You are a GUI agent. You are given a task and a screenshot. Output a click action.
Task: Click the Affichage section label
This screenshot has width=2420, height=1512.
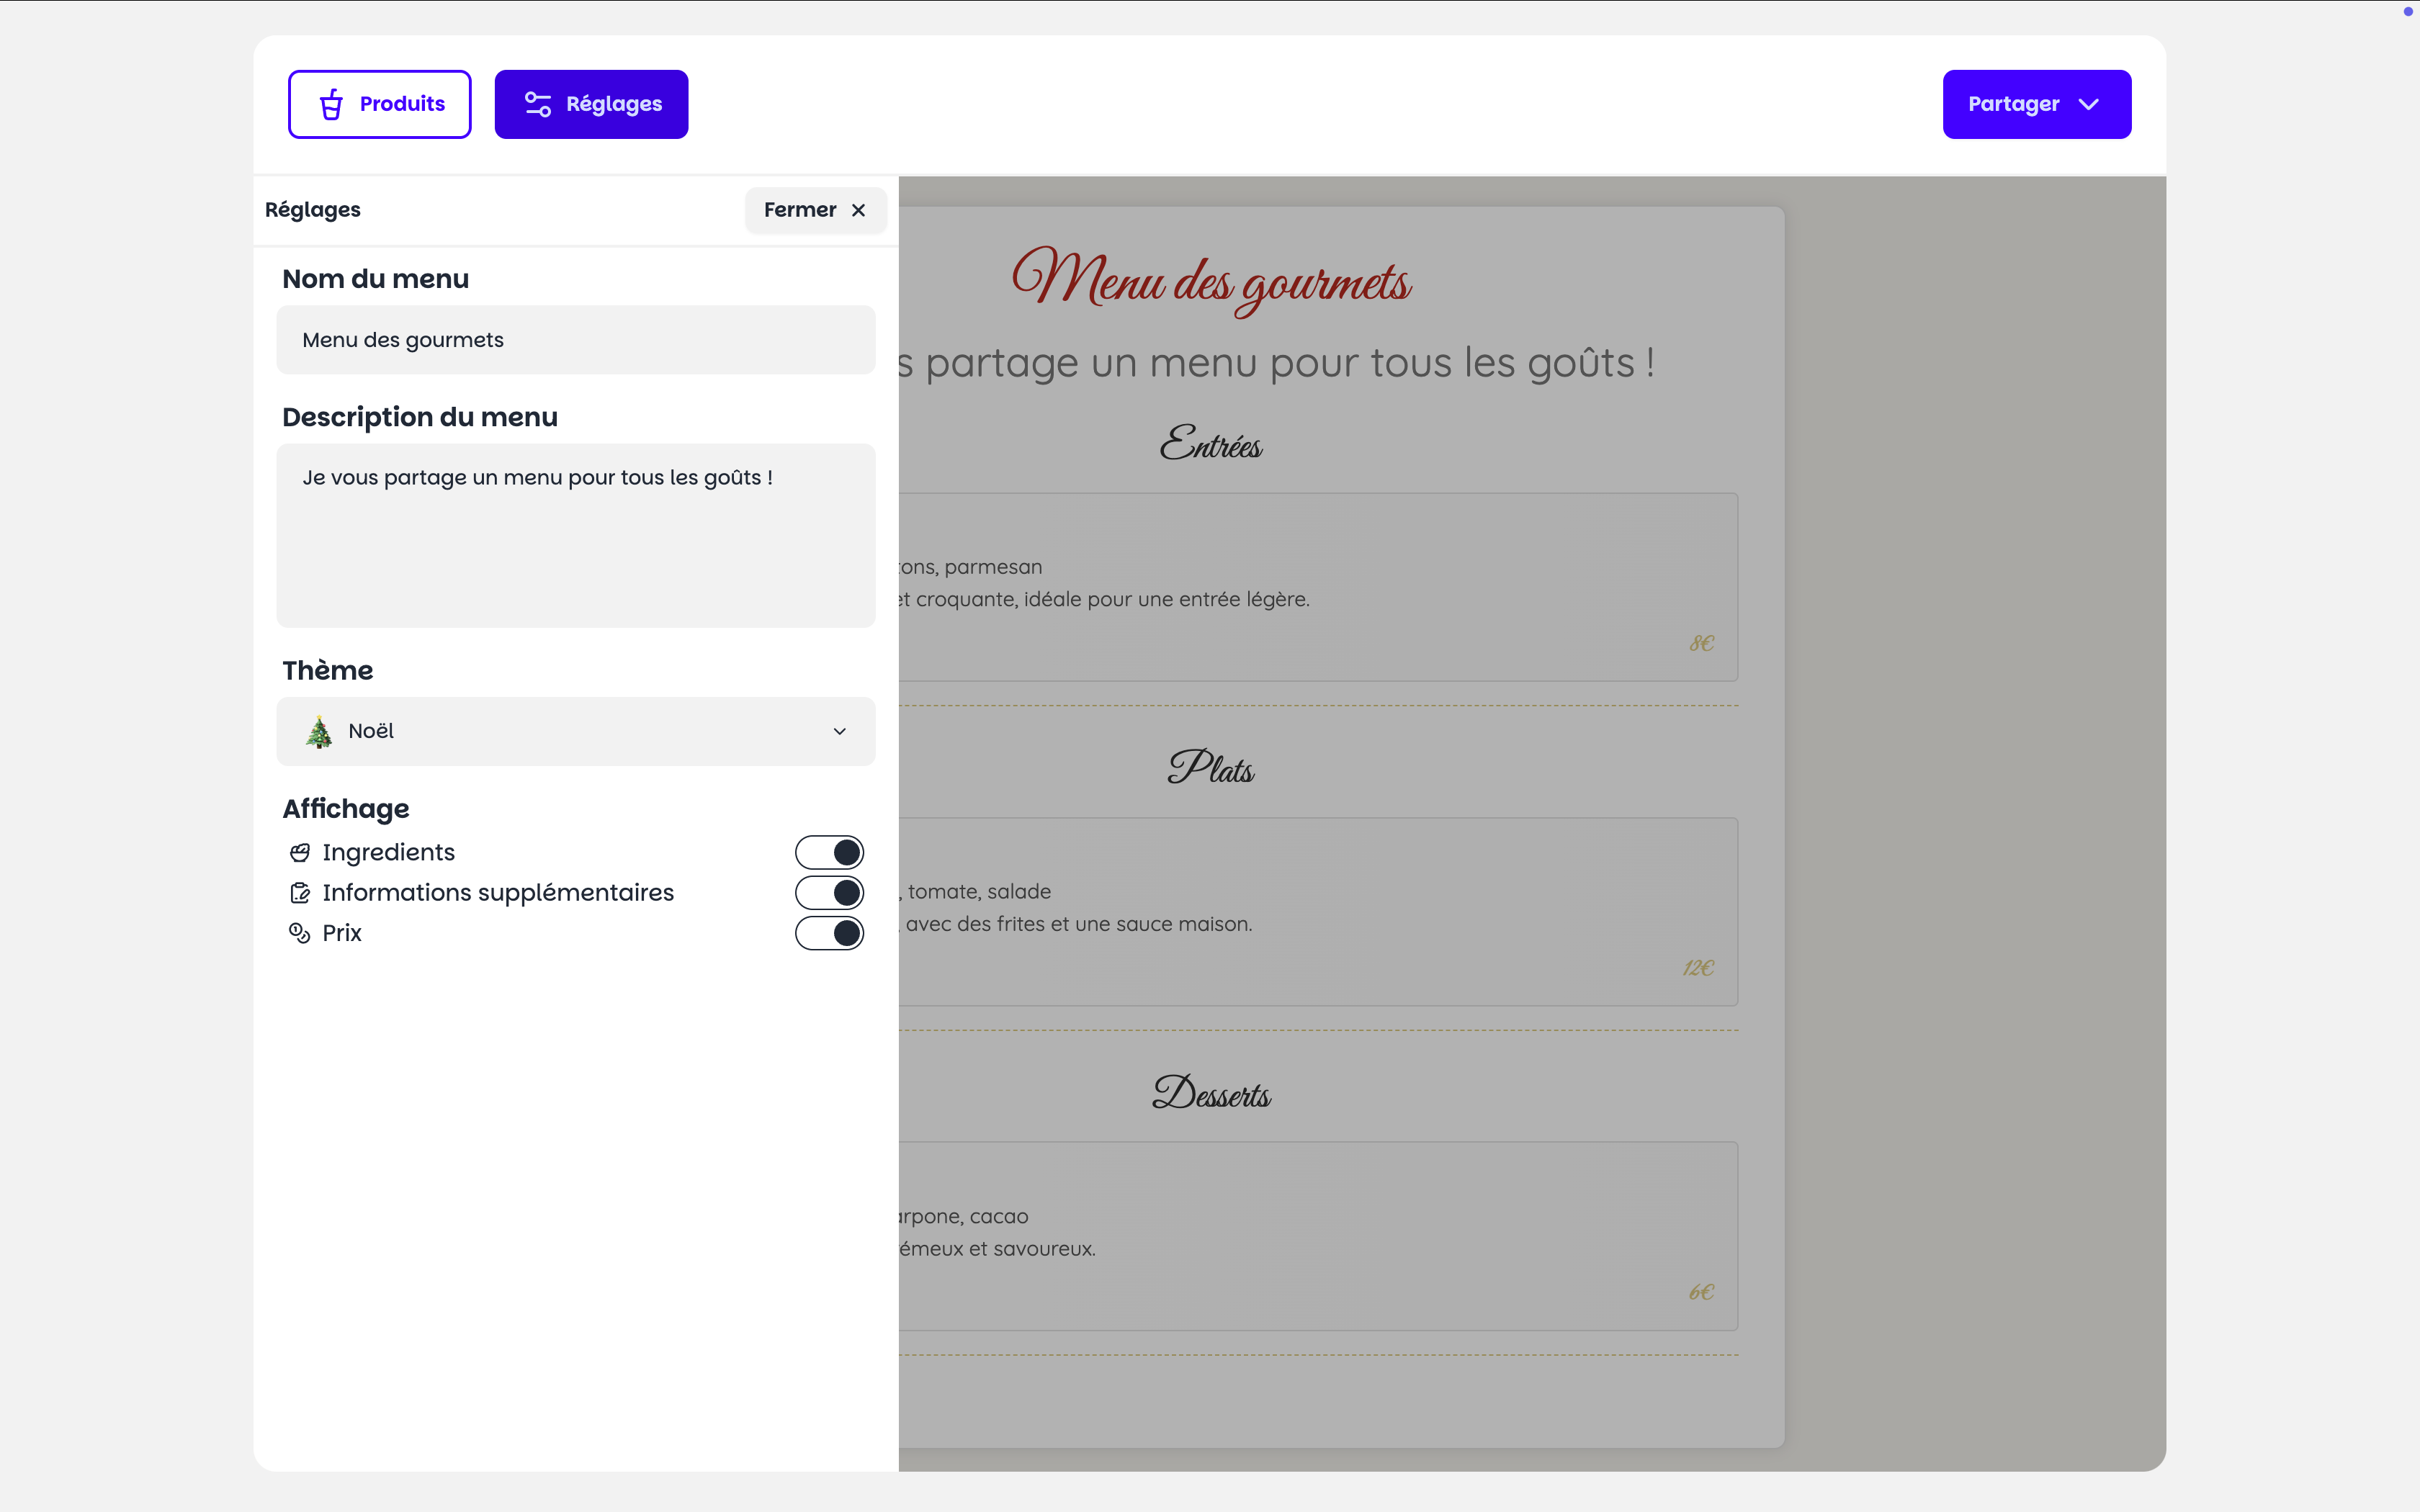click(x=346, y=808)
